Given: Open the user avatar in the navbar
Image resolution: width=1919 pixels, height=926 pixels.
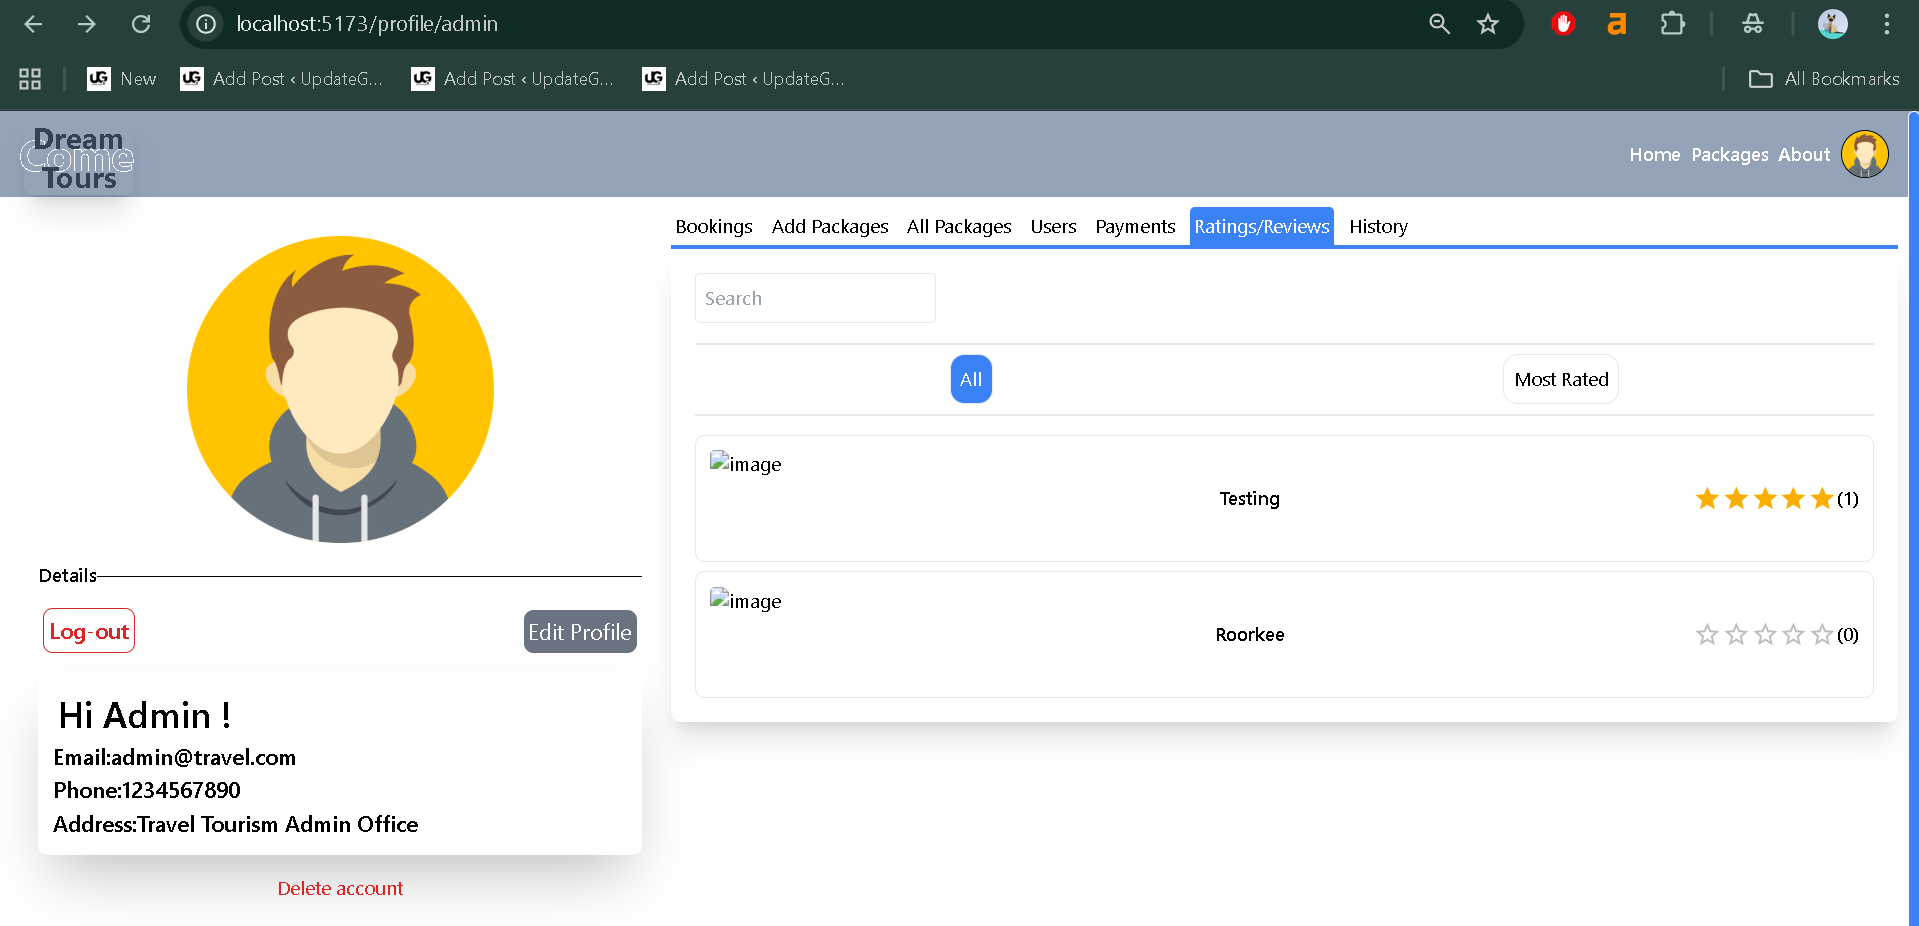Looking at the screenshot, I should click(x=1864, y=155).
